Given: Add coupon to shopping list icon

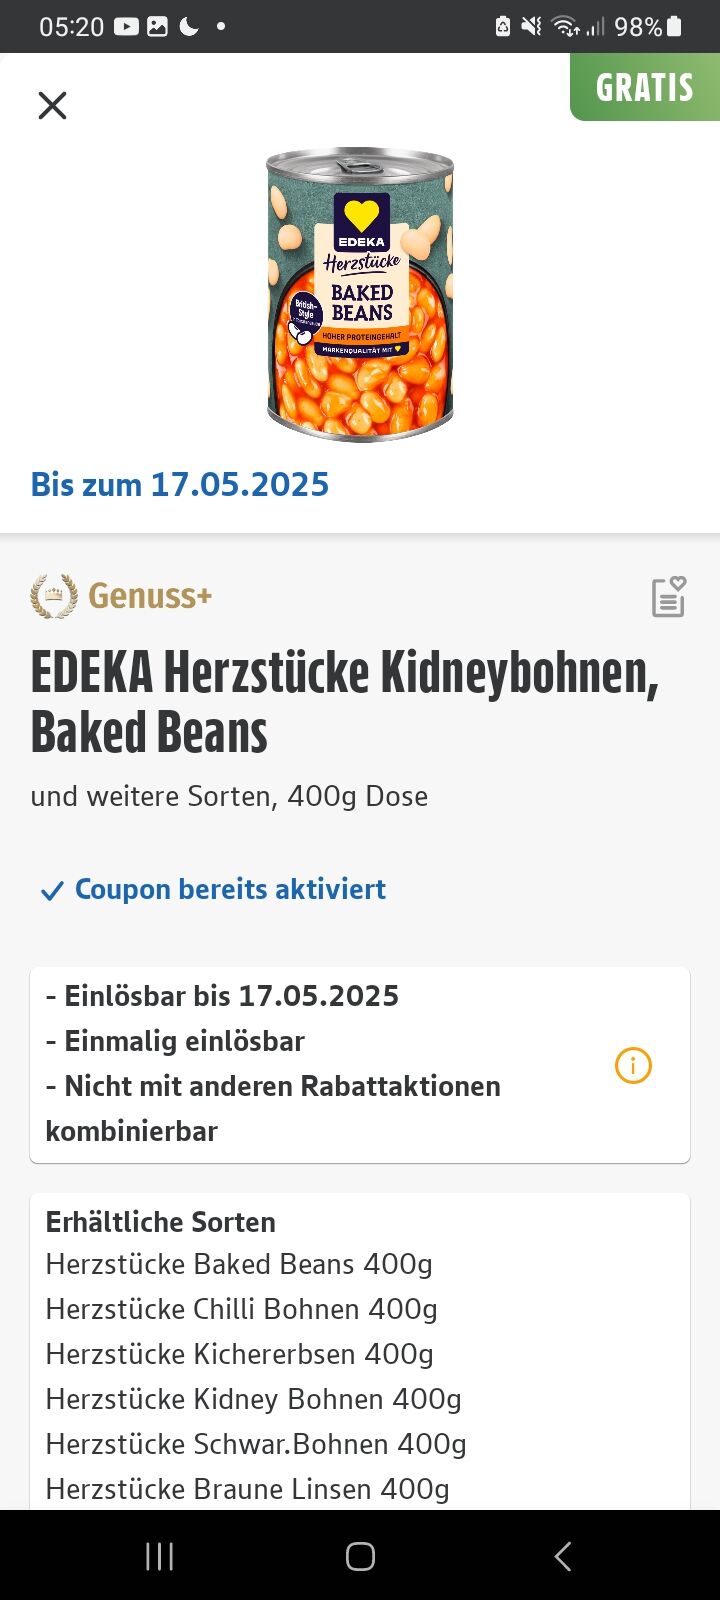Looking at the screenshot, I should coord(668,597).
